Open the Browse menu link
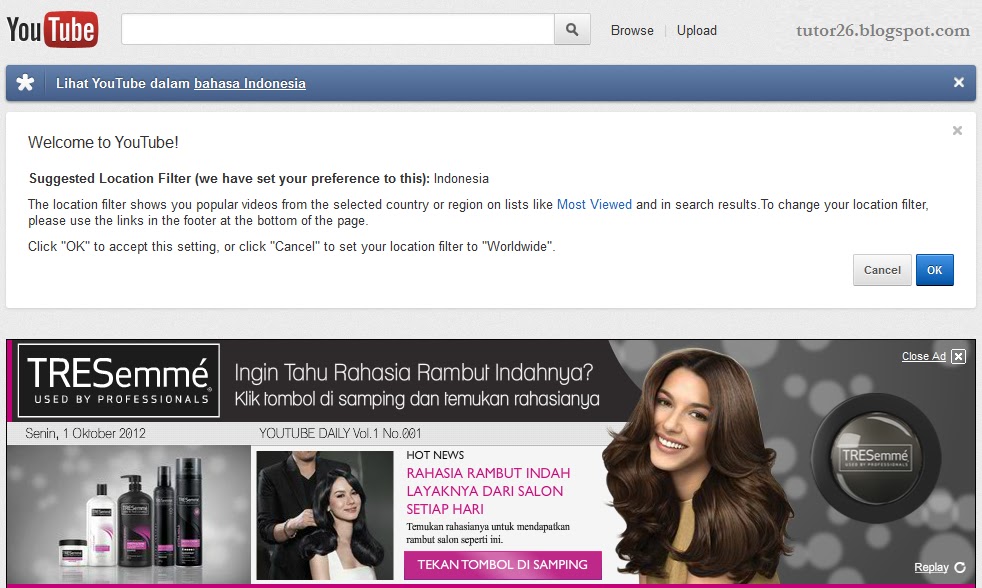982x588 pixels. coord(632,30)
